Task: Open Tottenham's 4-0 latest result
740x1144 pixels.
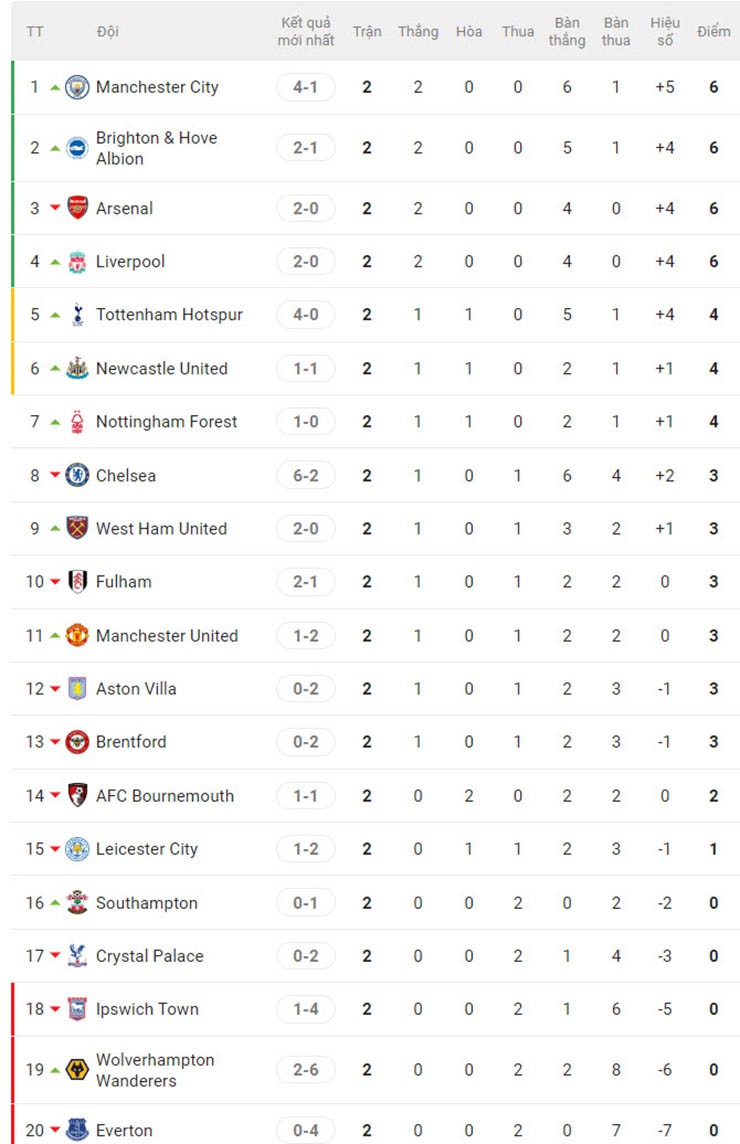Action: (x=305, y=315)
